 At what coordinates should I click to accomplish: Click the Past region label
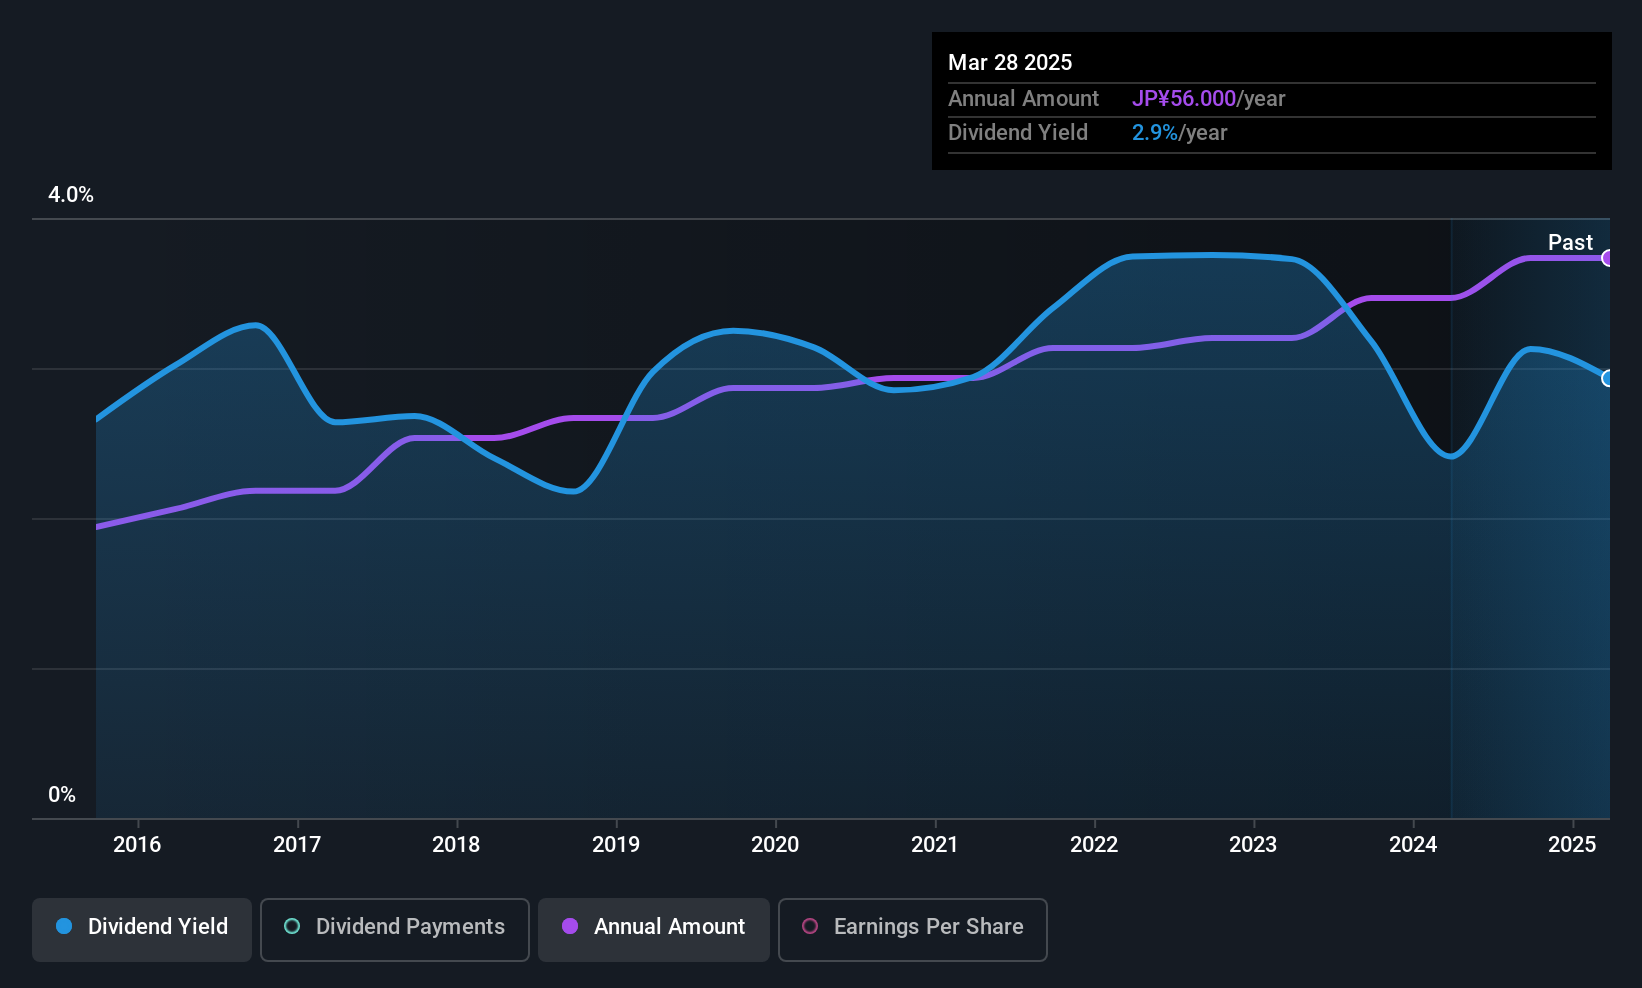click(x=1570, y=242)
